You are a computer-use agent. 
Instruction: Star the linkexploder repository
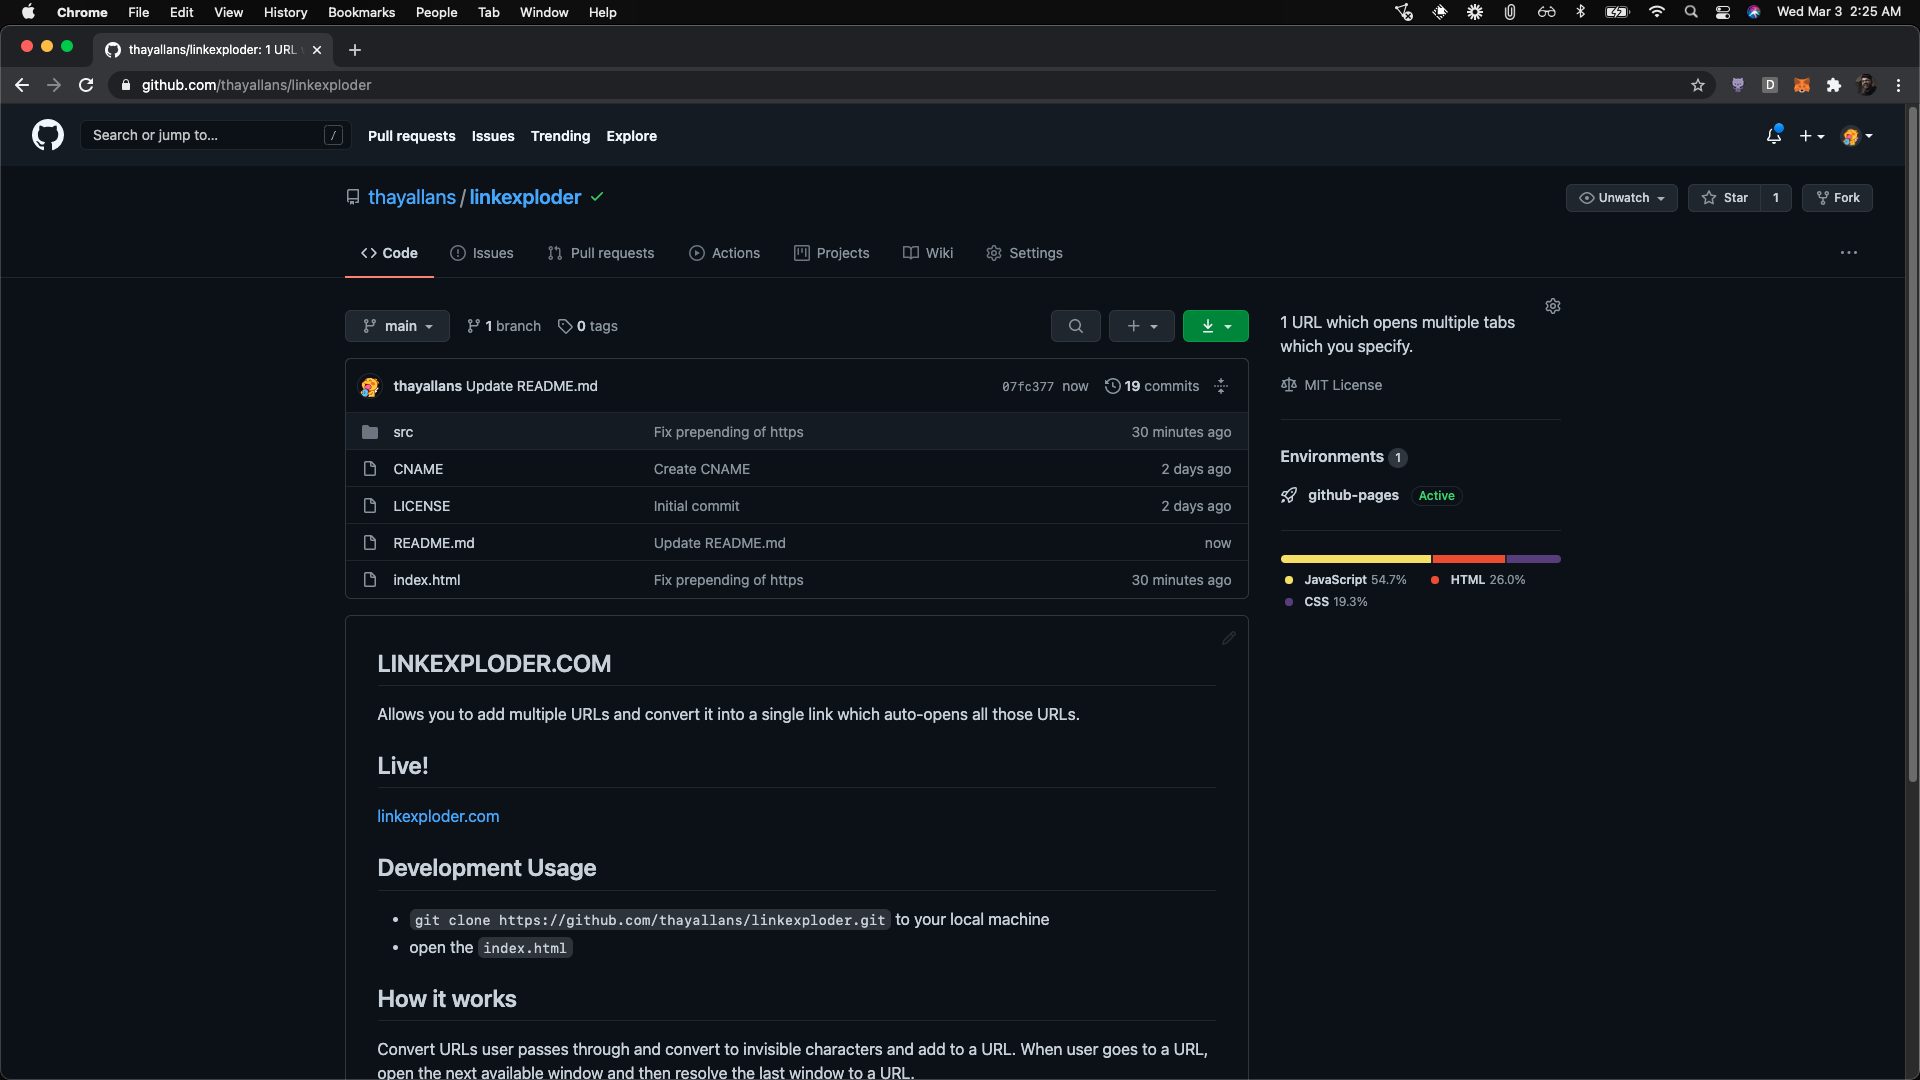pos(1725,198)
